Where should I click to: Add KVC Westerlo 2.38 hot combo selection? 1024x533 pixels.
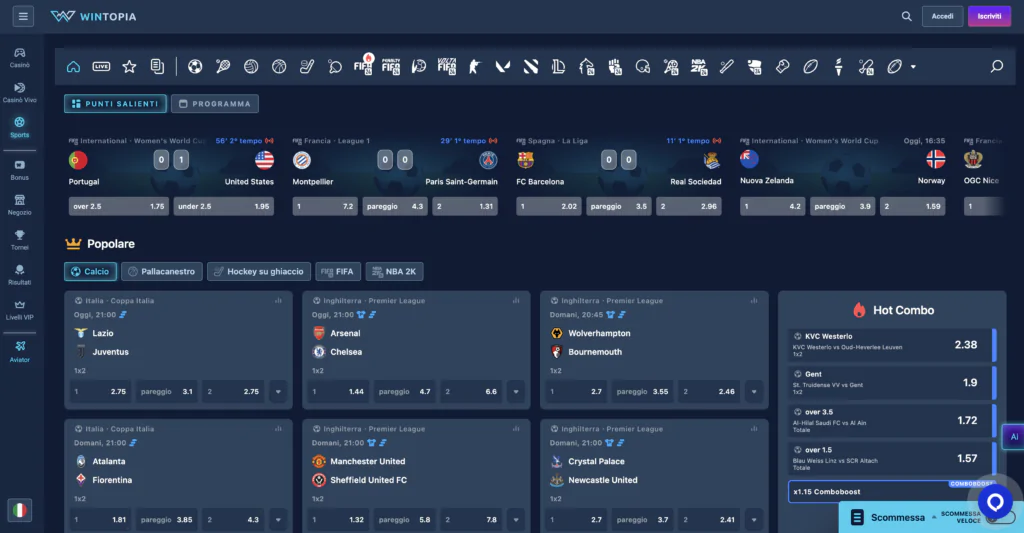coord(892,345)
